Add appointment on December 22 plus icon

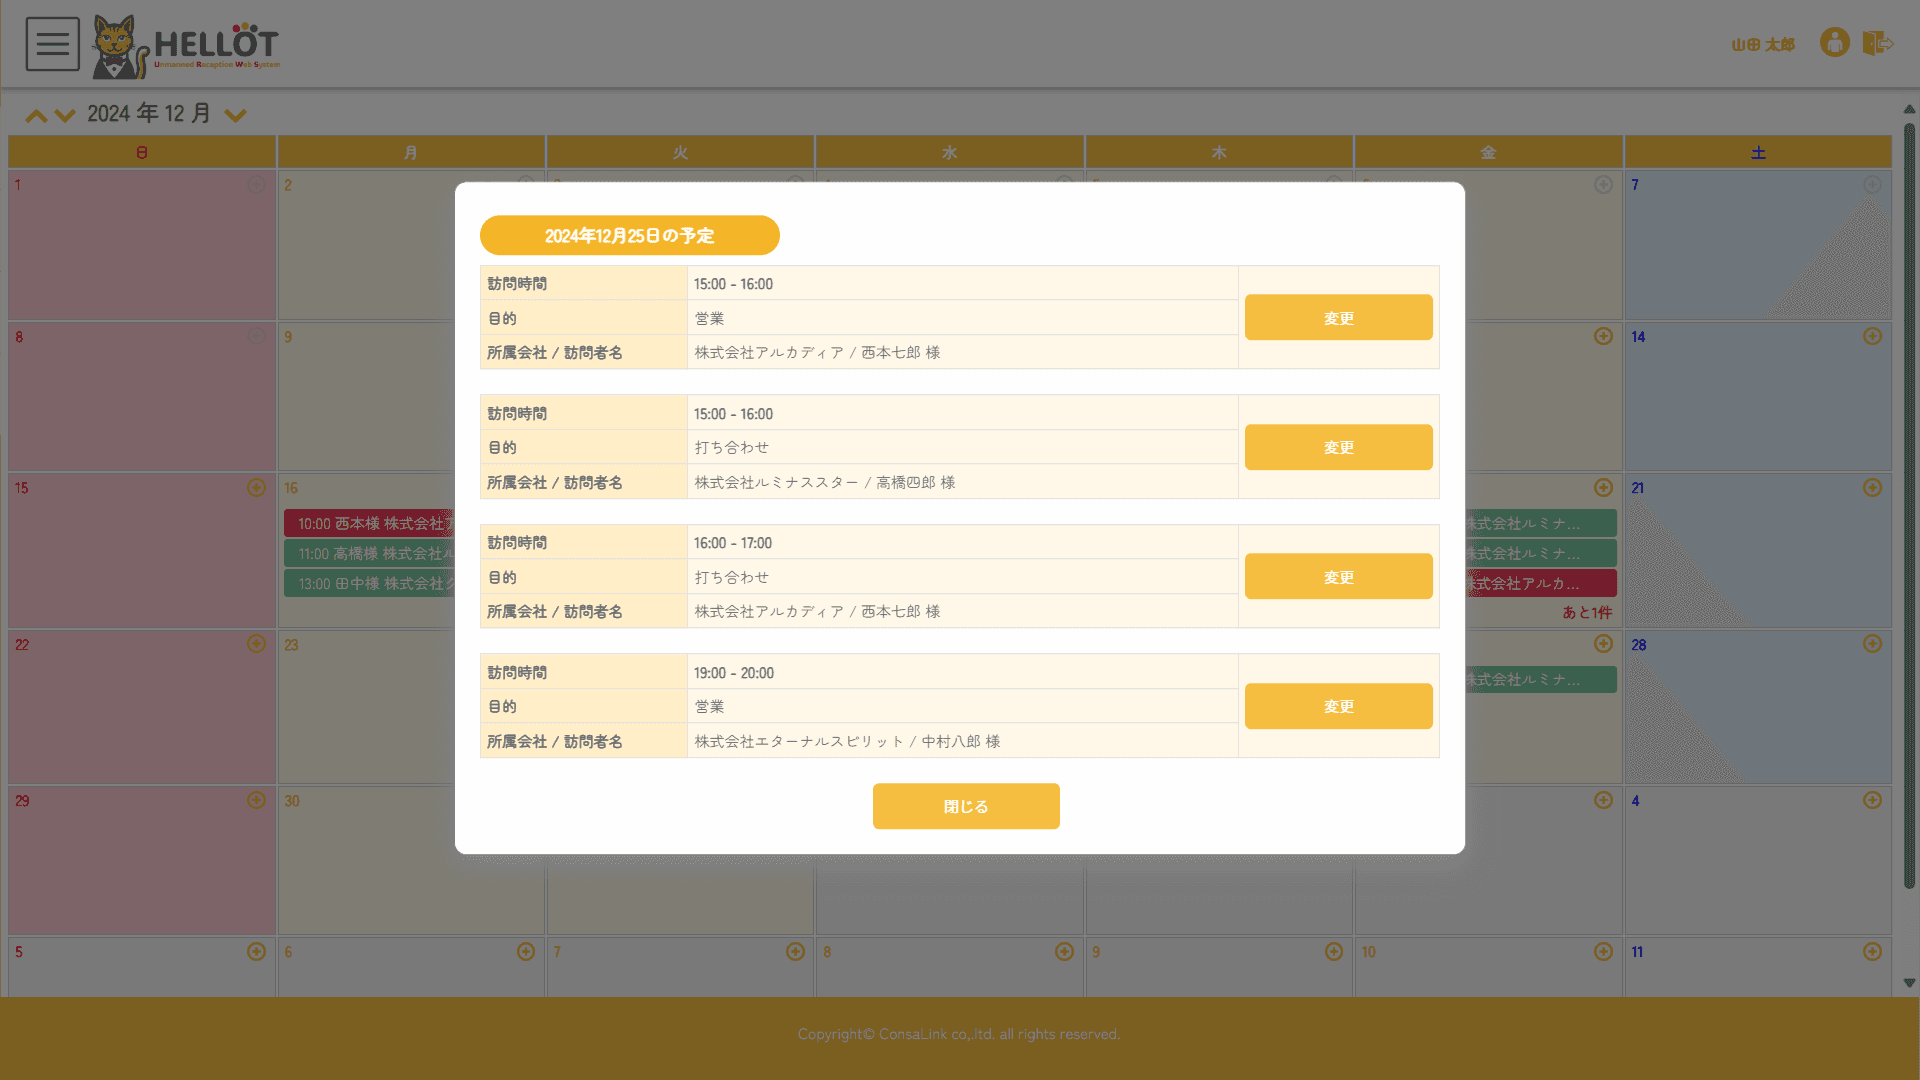tap(256, 644)
